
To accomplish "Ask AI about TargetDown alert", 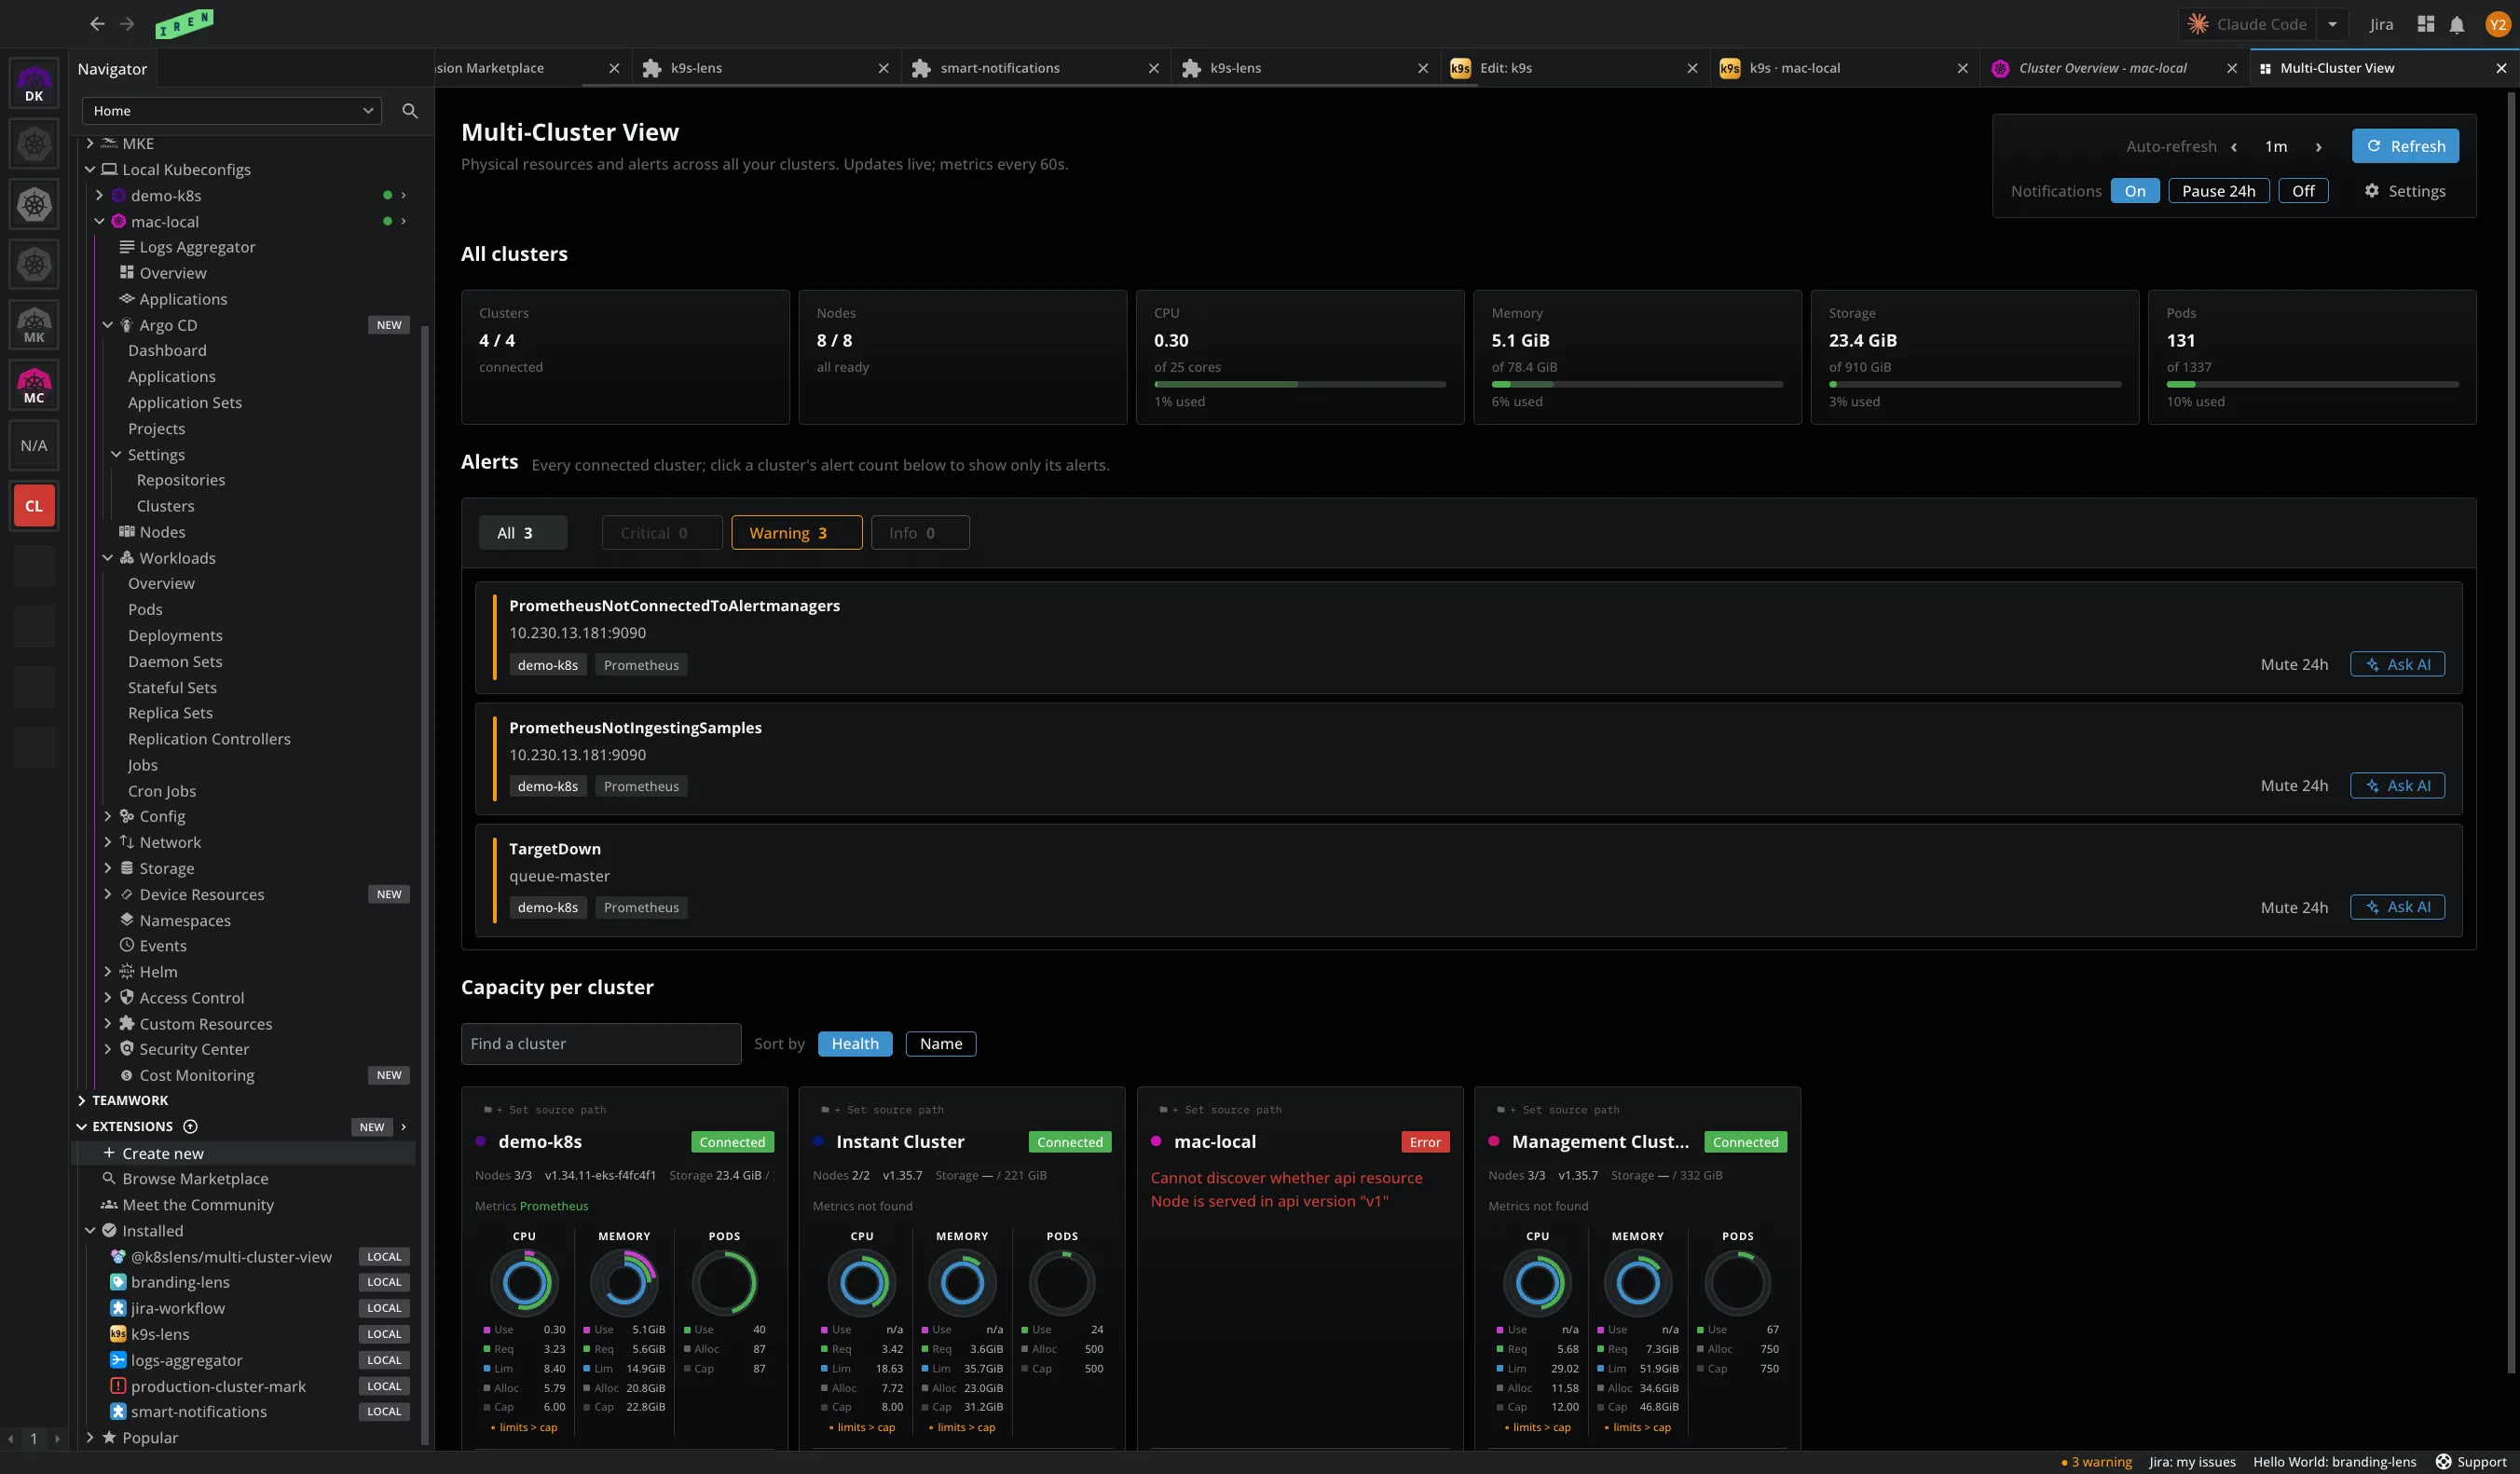I will [2397, 907].
